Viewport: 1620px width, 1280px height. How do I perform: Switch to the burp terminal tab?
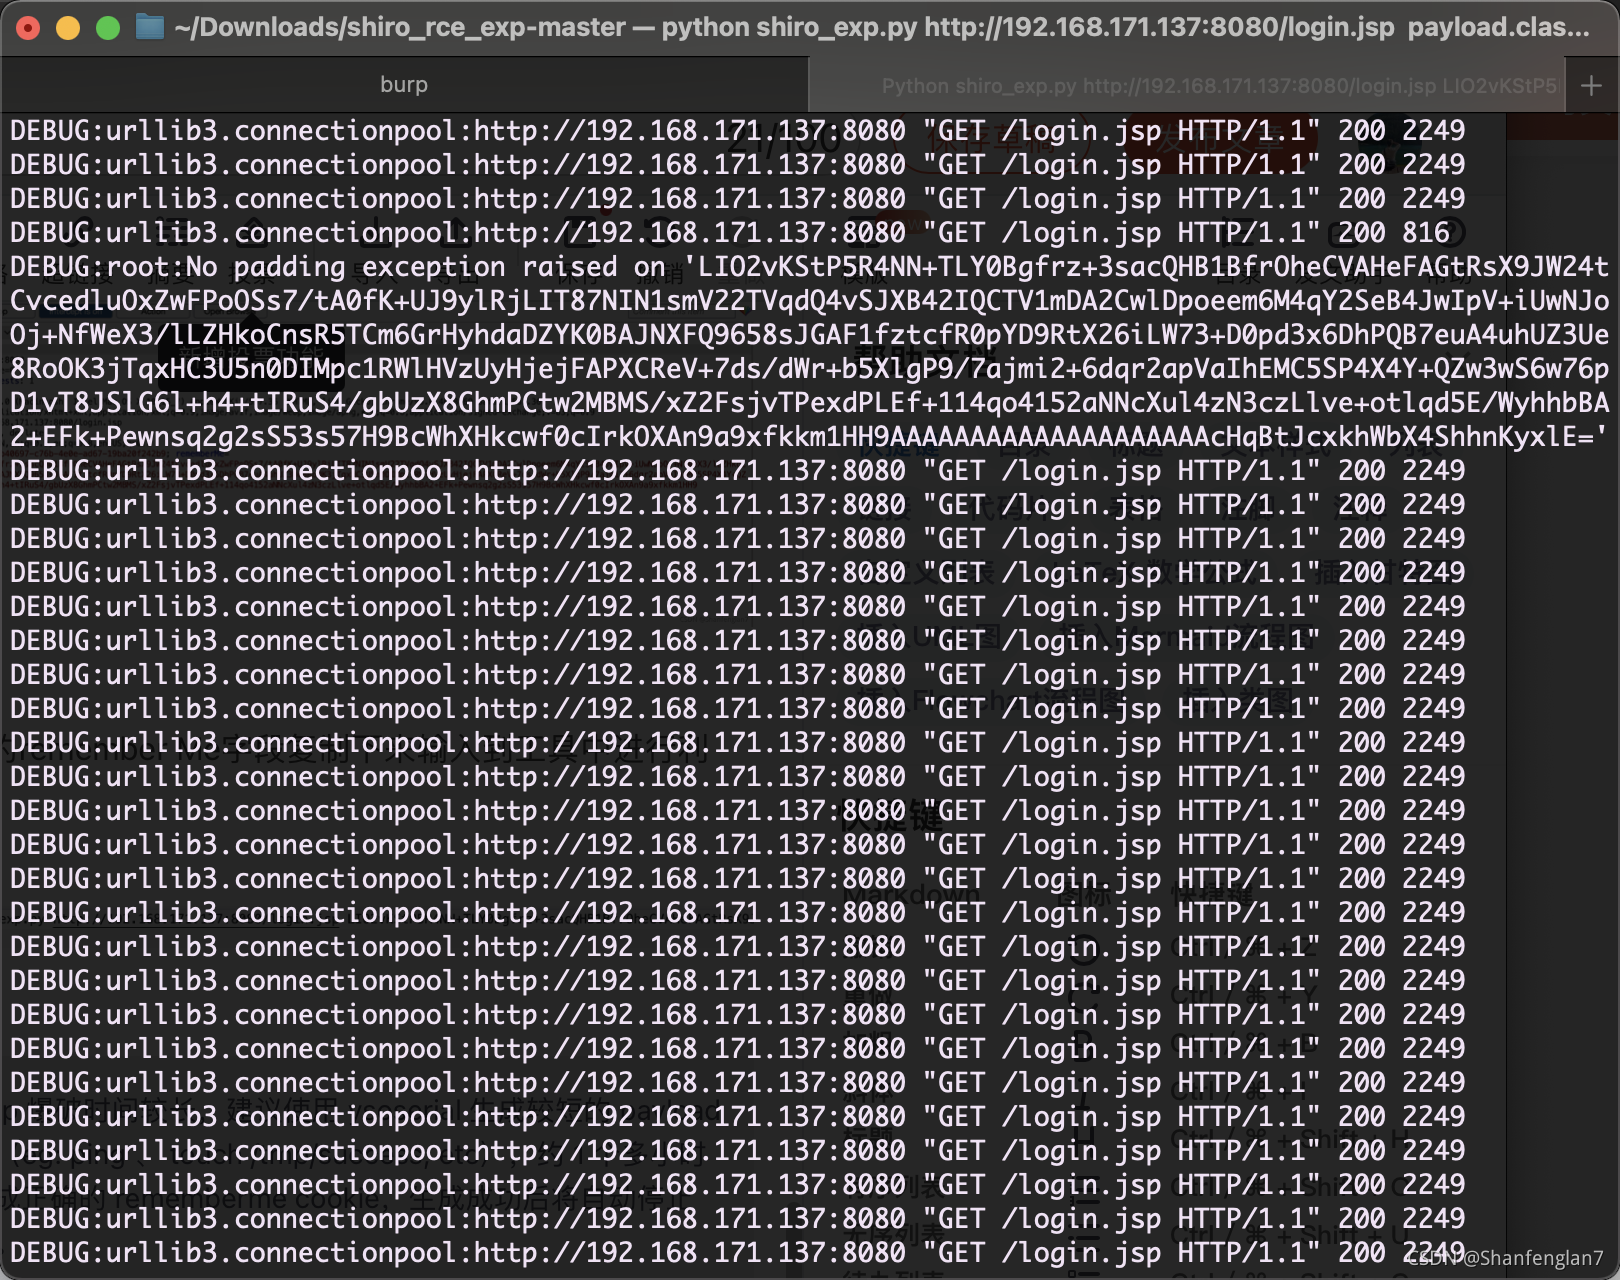coord(404,85)
